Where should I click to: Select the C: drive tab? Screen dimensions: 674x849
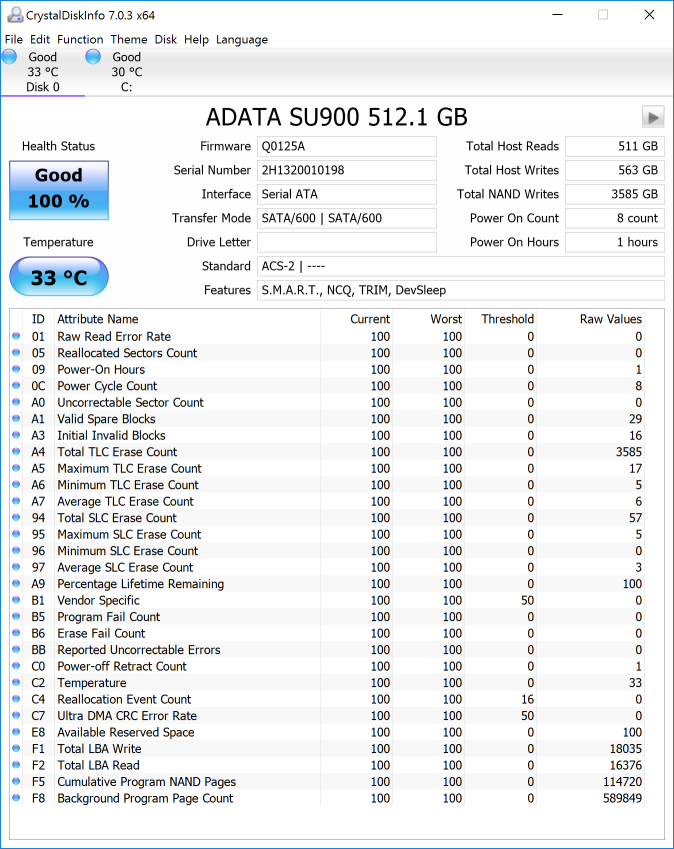click(127, 72)
